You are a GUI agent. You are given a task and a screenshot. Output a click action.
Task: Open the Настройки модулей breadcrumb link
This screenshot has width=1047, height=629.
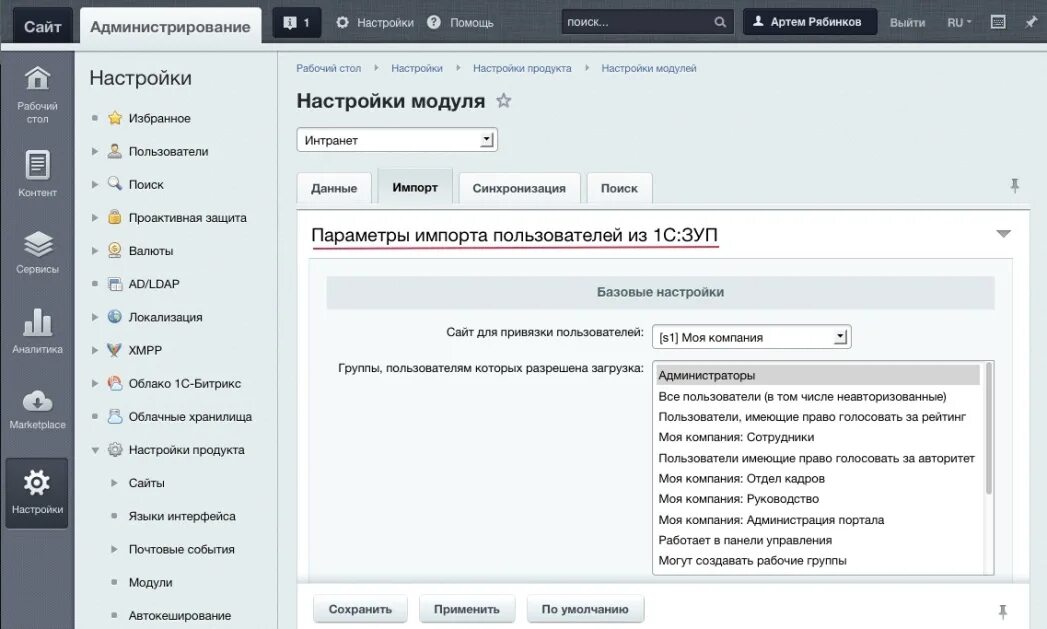coord(649,68)
